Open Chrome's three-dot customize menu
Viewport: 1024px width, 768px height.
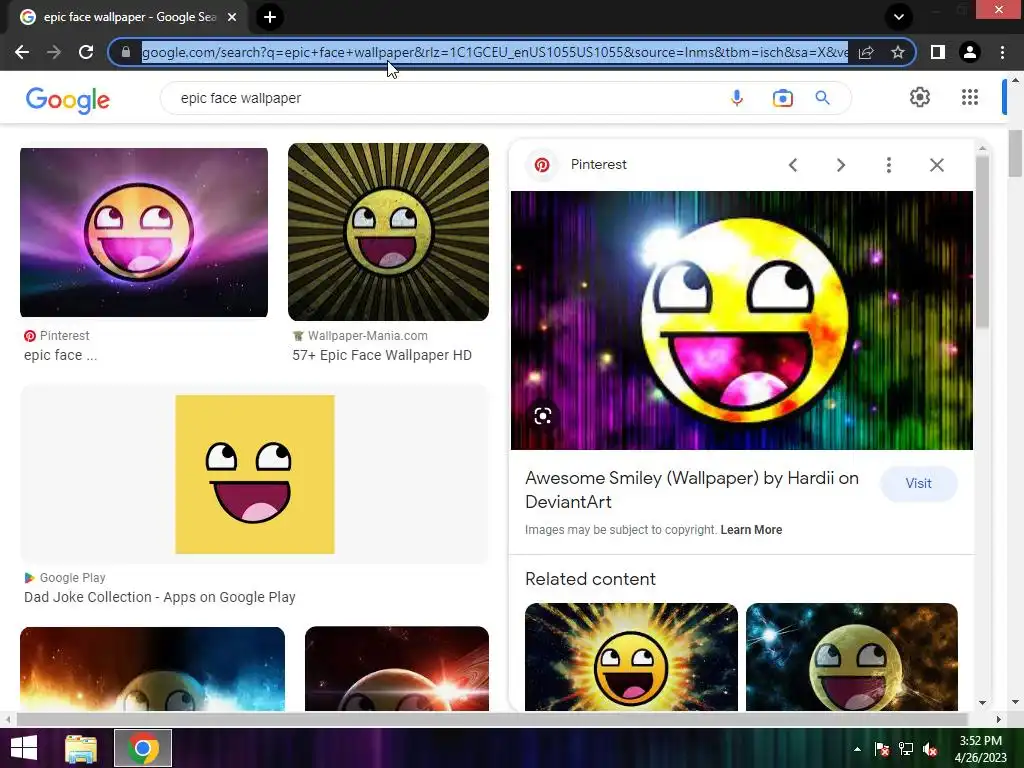tap(1002, 52)
